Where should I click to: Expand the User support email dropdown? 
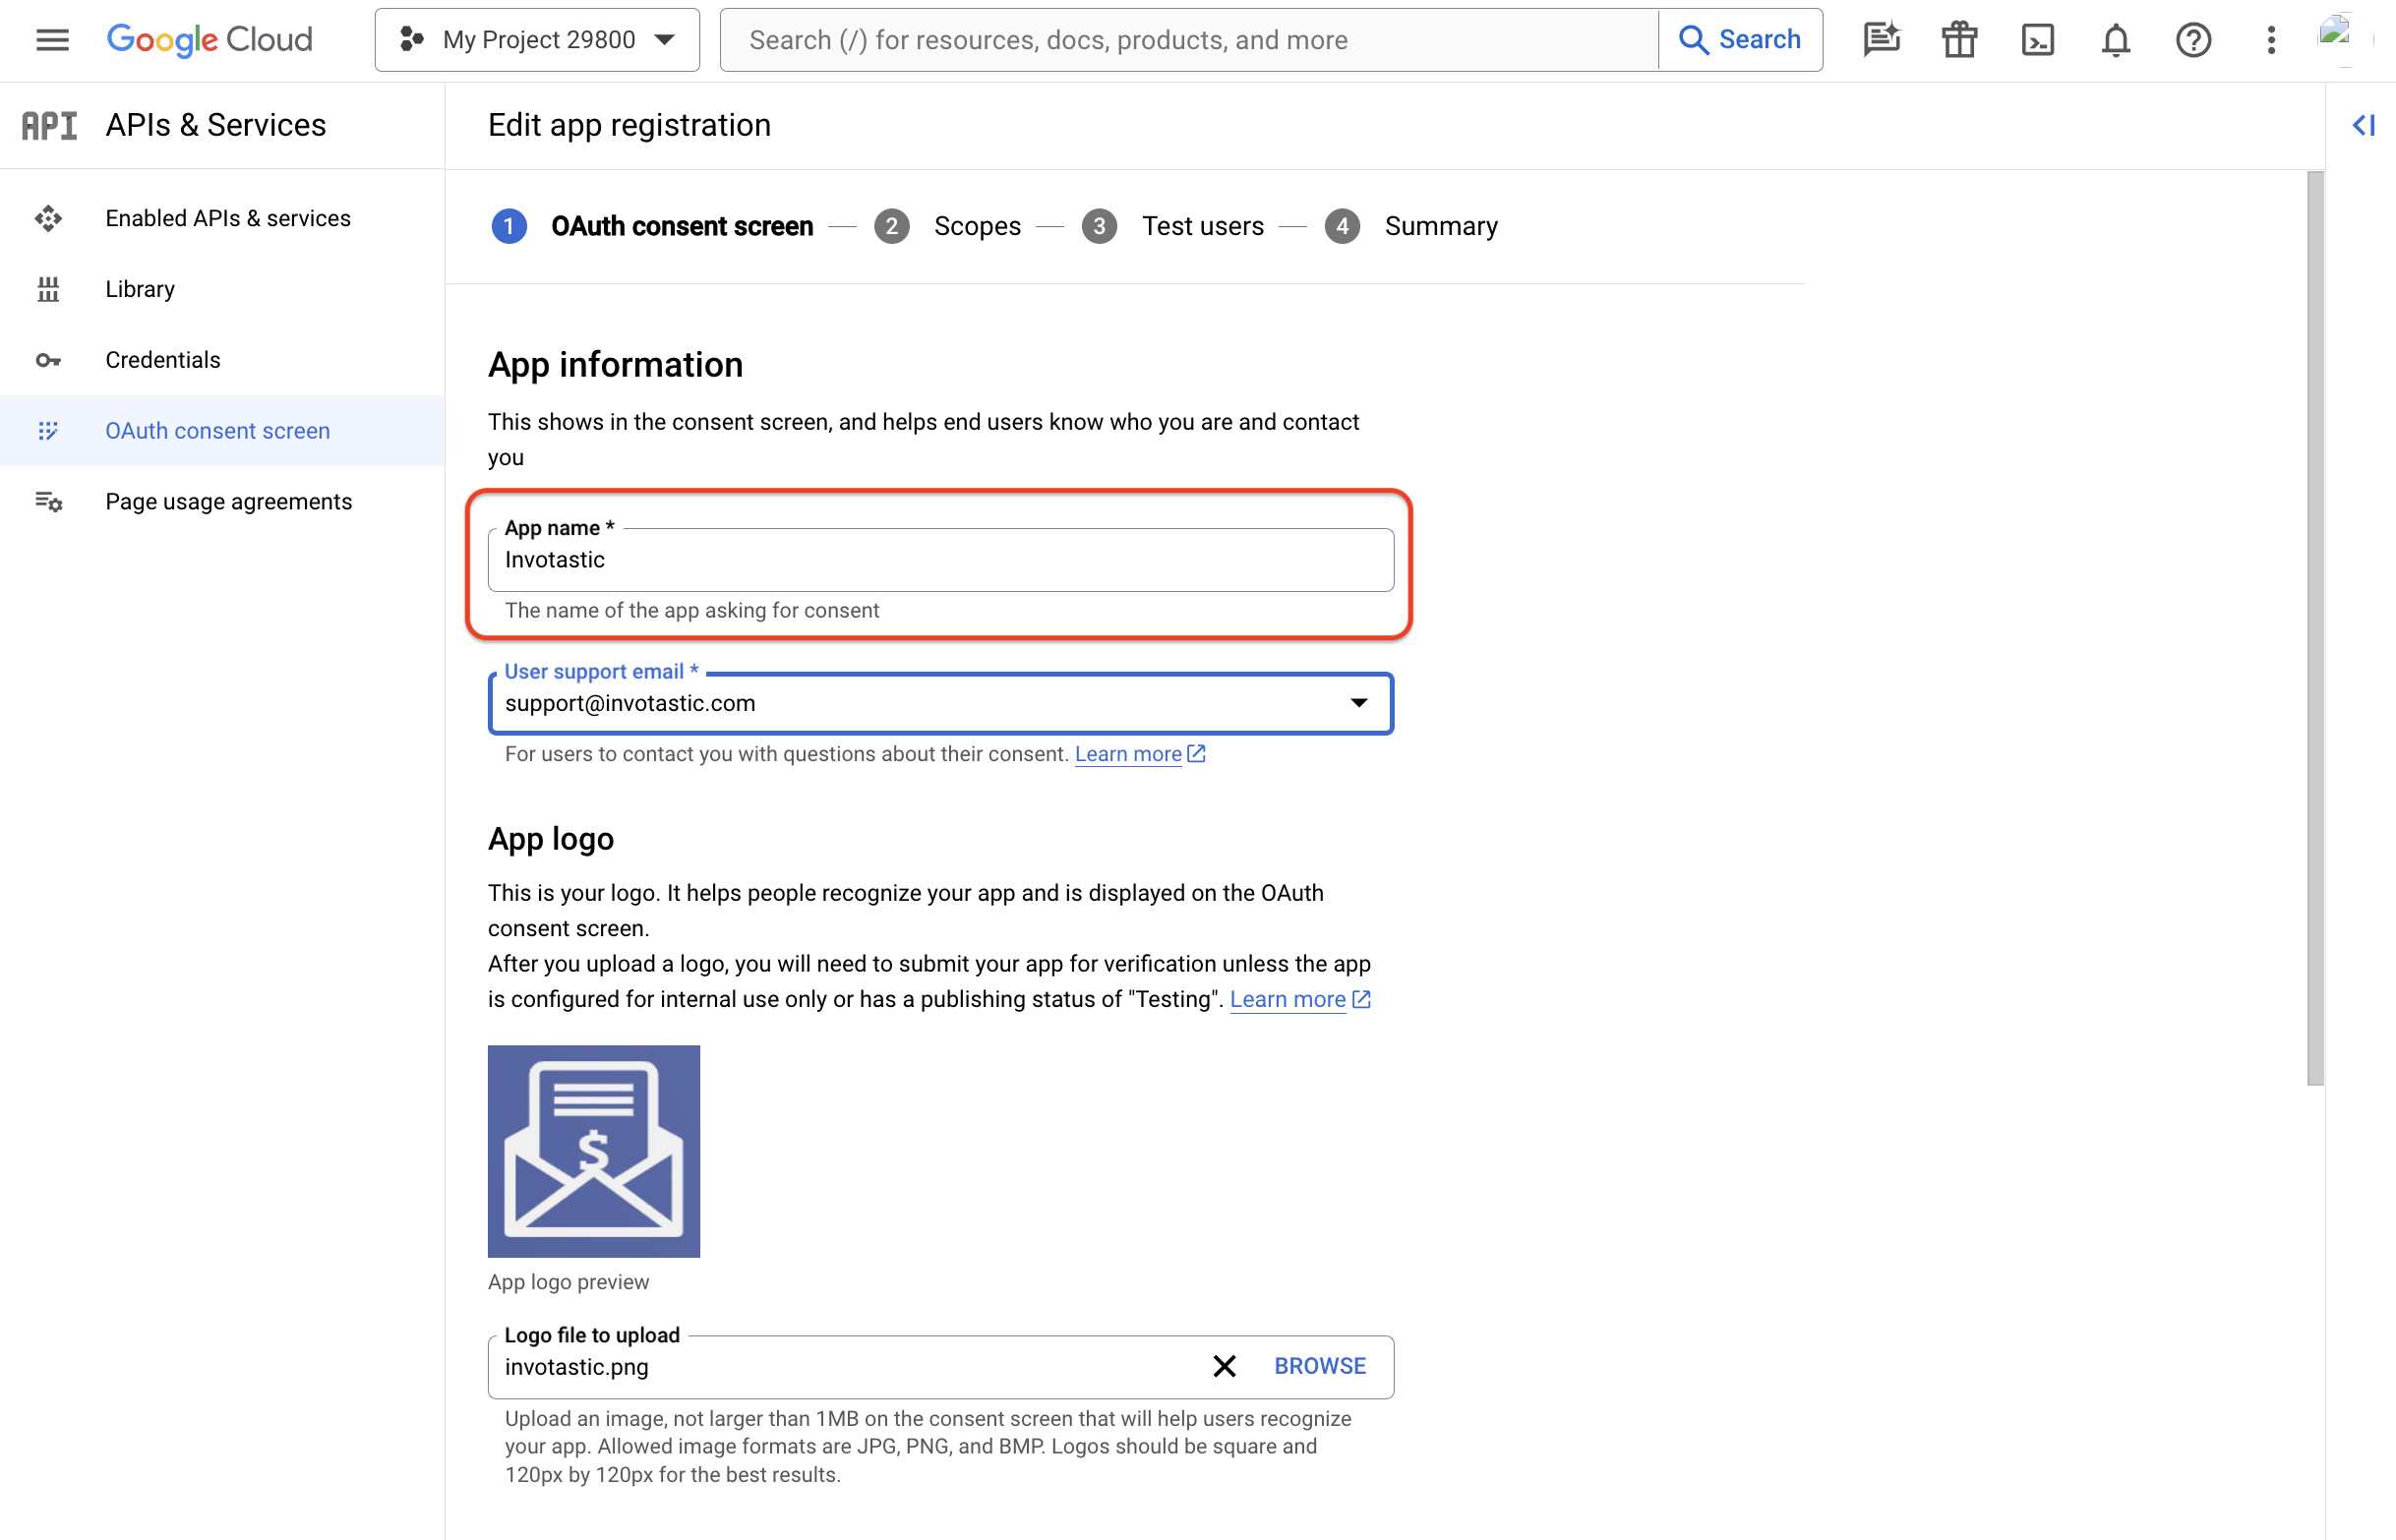coord(940,703)
